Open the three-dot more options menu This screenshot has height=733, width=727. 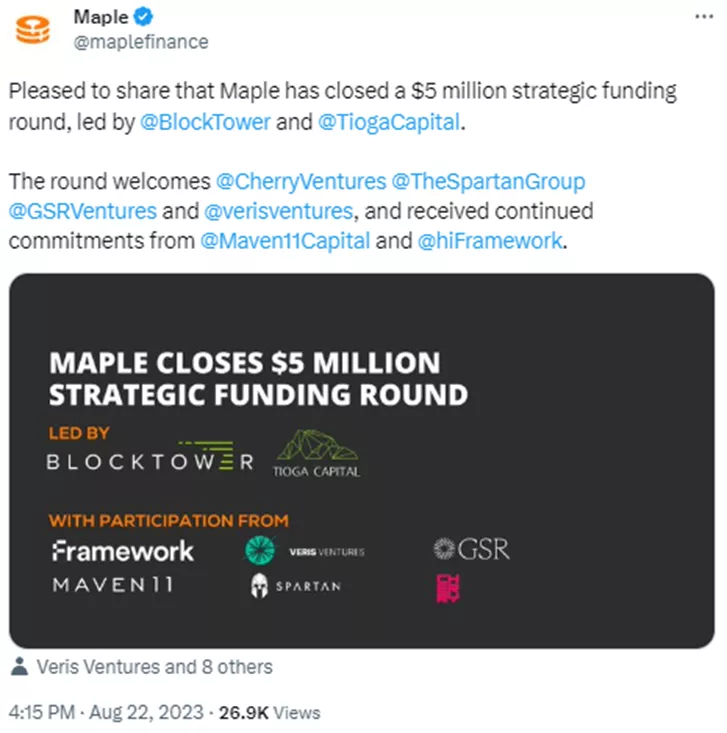coord(704,19)
